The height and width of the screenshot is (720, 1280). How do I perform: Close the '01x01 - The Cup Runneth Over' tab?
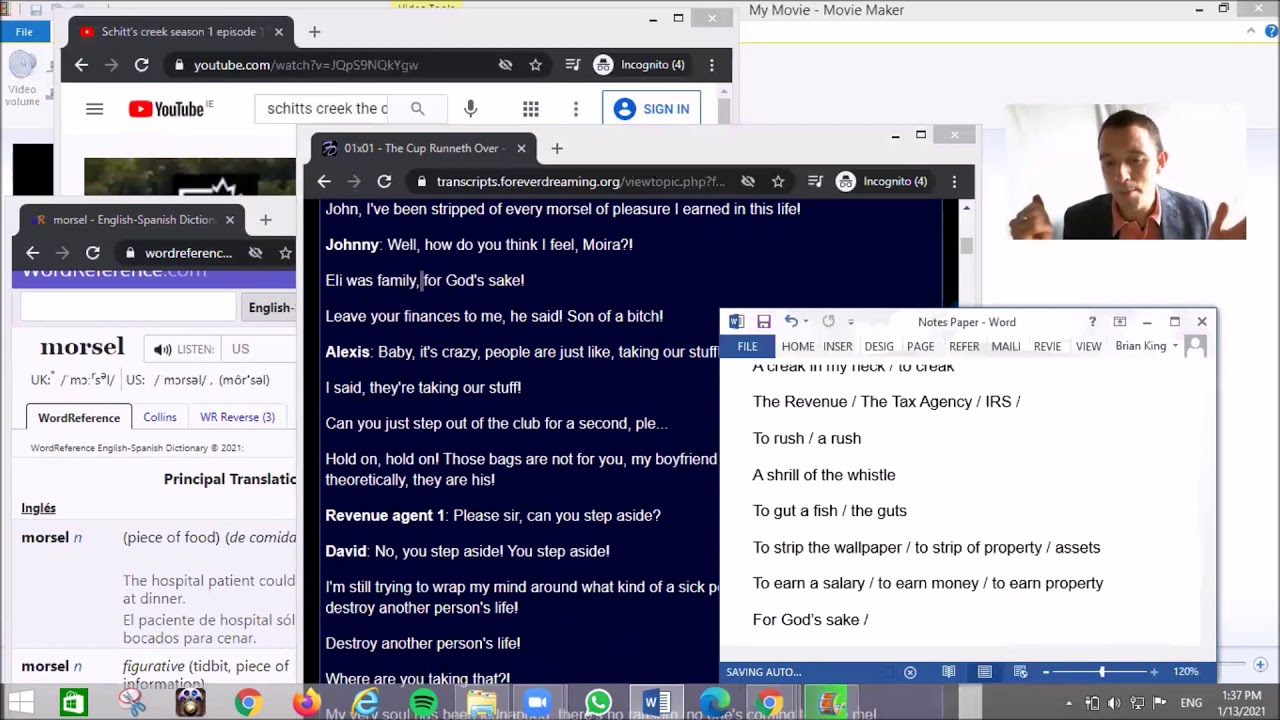[x=521, y=148]
